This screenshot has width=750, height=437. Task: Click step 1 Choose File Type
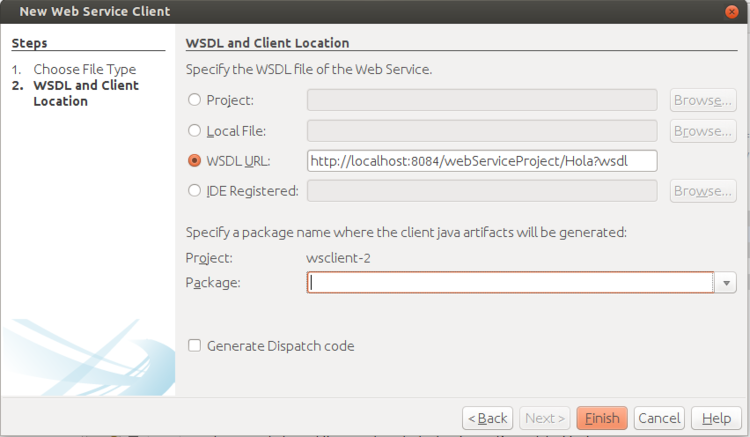click(x=85, y=69)
